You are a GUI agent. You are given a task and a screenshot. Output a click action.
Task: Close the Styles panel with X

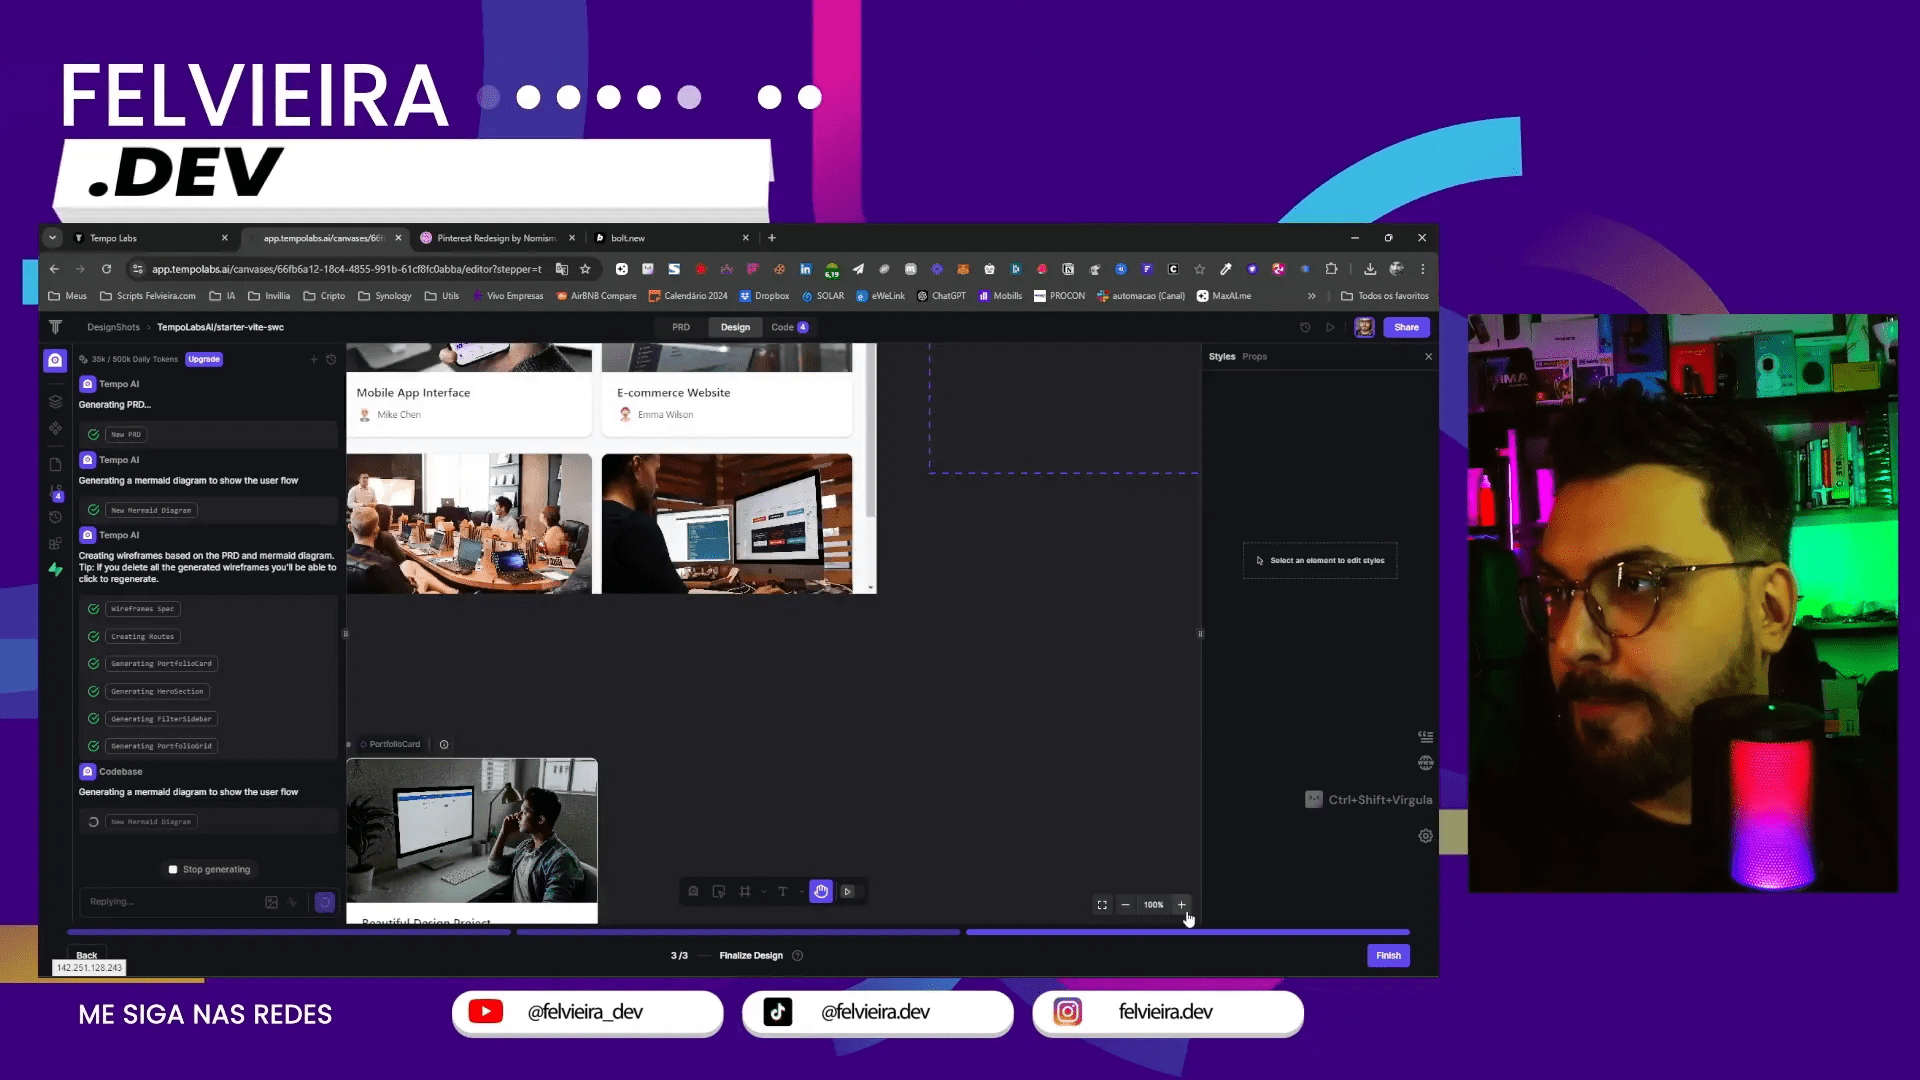pos(1428,357)
